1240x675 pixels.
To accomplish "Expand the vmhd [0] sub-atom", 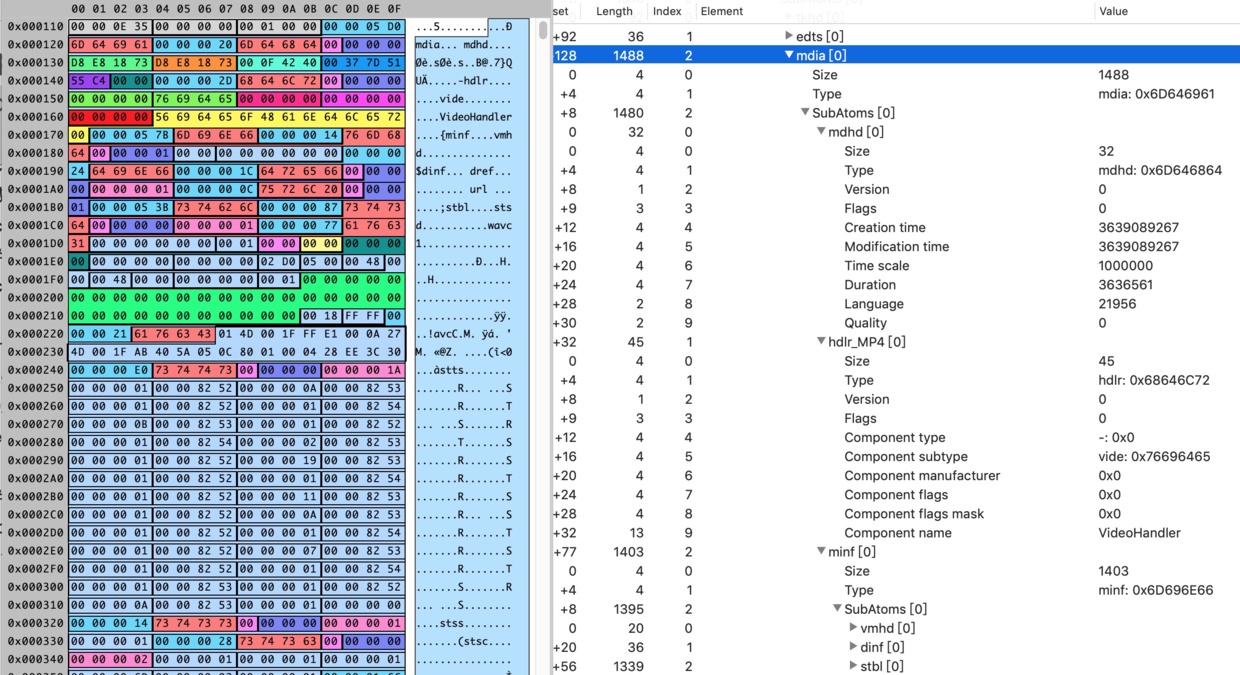I will point(853,628).
